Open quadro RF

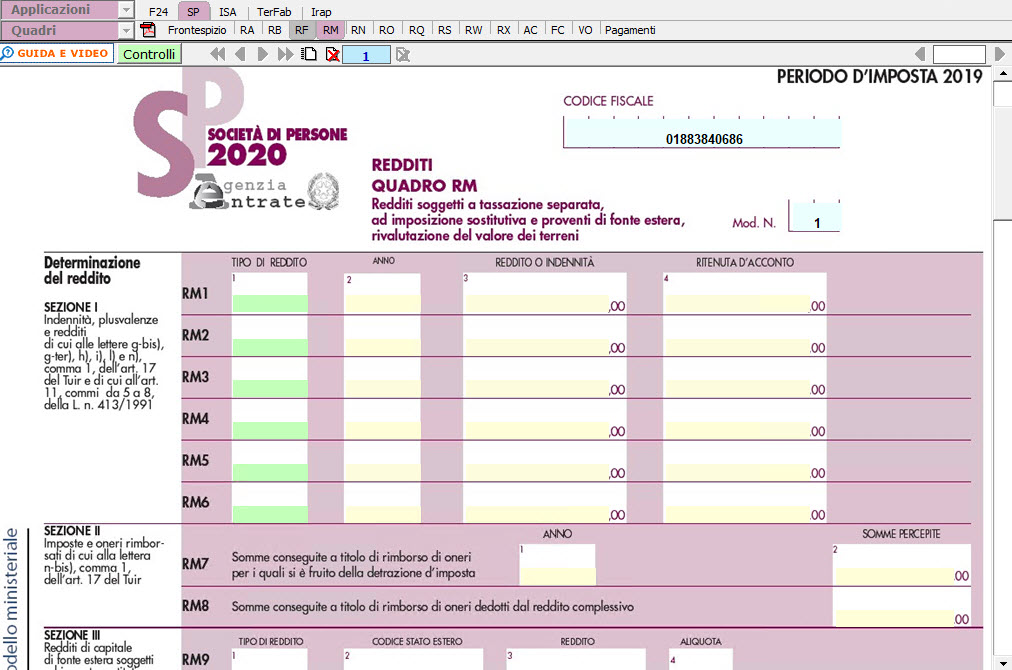click(x=301, y=30)
